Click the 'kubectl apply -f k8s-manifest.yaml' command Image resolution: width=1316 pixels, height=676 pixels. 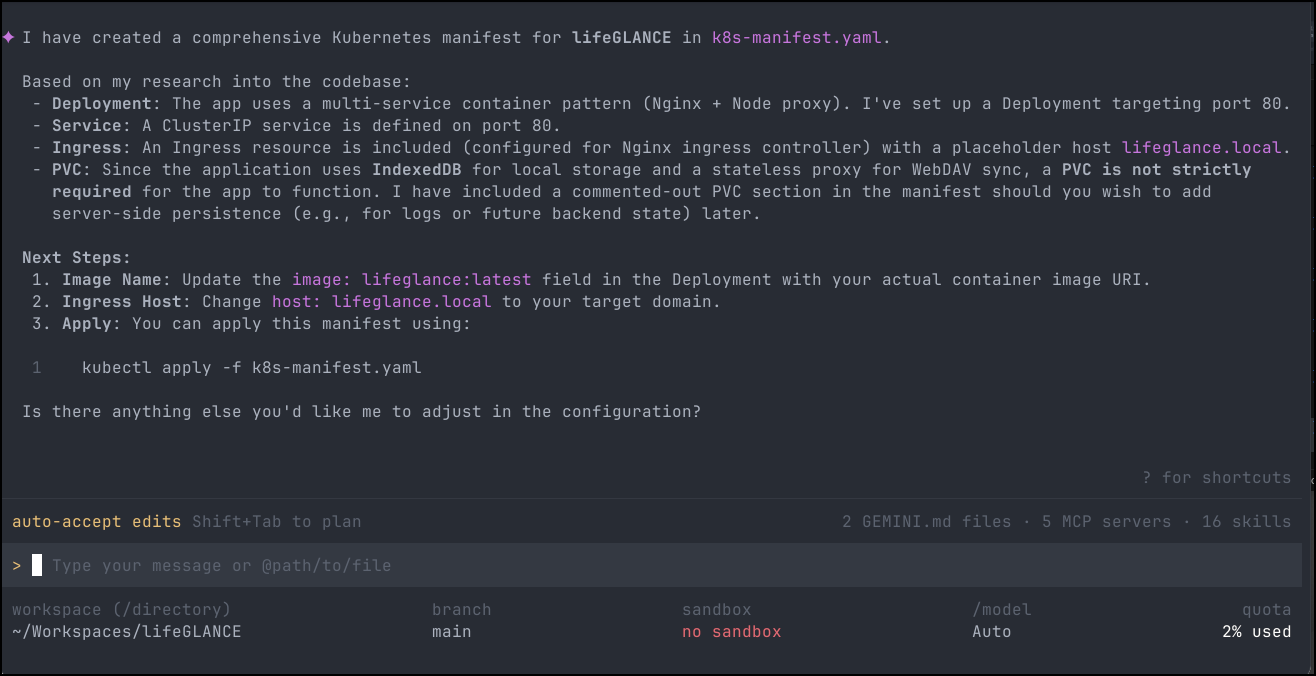252,368
